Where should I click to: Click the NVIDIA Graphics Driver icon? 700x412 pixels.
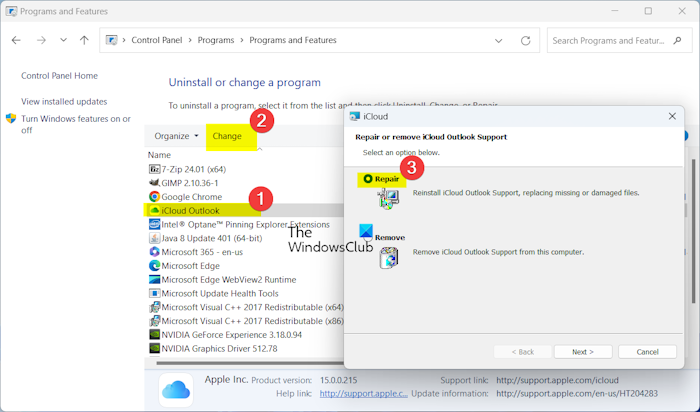tap(154, 349)
